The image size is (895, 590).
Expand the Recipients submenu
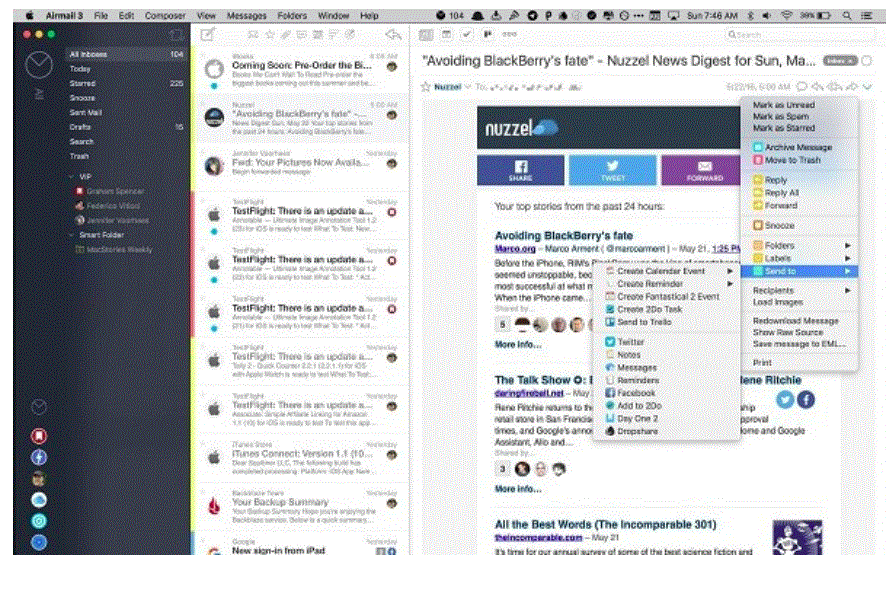pos(799,290)
